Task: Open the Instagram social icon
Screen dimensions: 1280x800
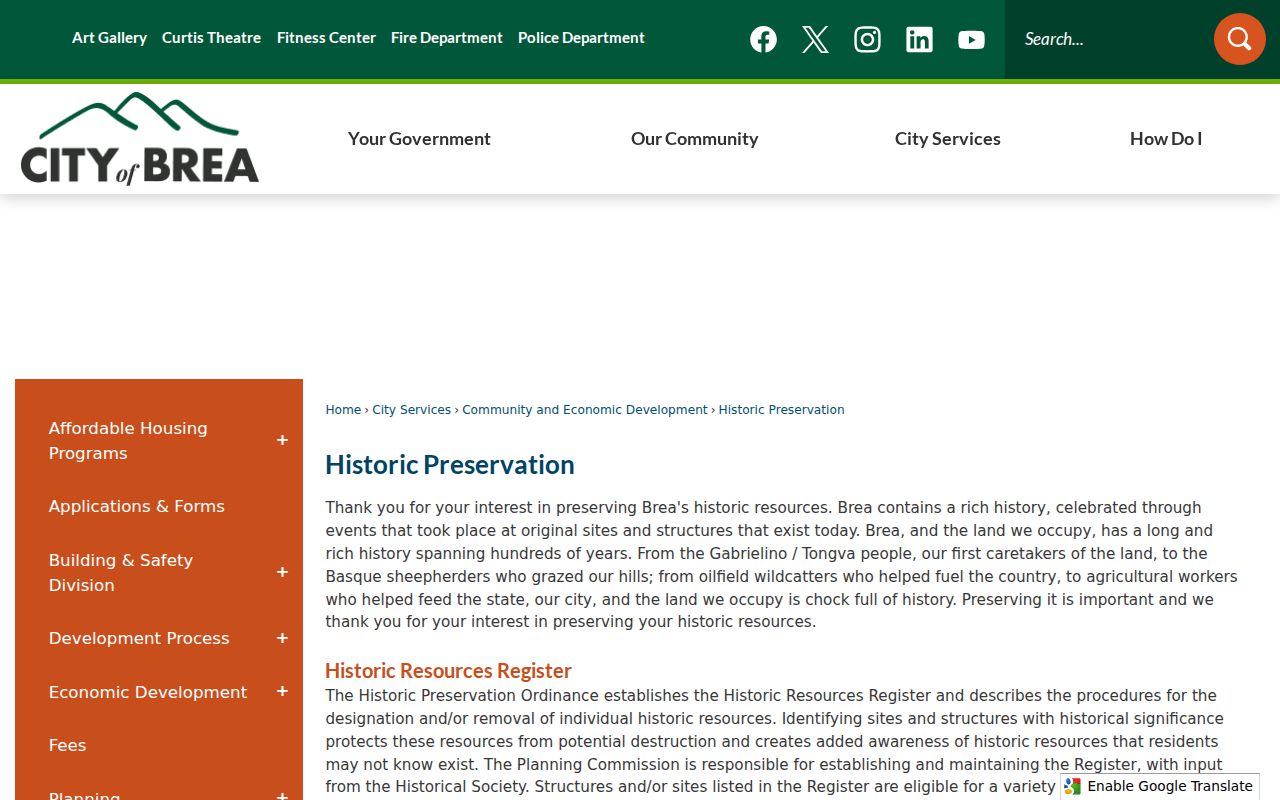Action: pyautogui.click(x=867, y=39)
